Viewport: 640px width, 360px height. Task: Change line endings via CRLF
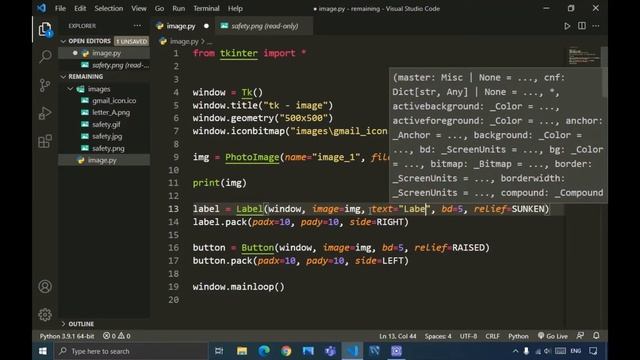(492, 336)
